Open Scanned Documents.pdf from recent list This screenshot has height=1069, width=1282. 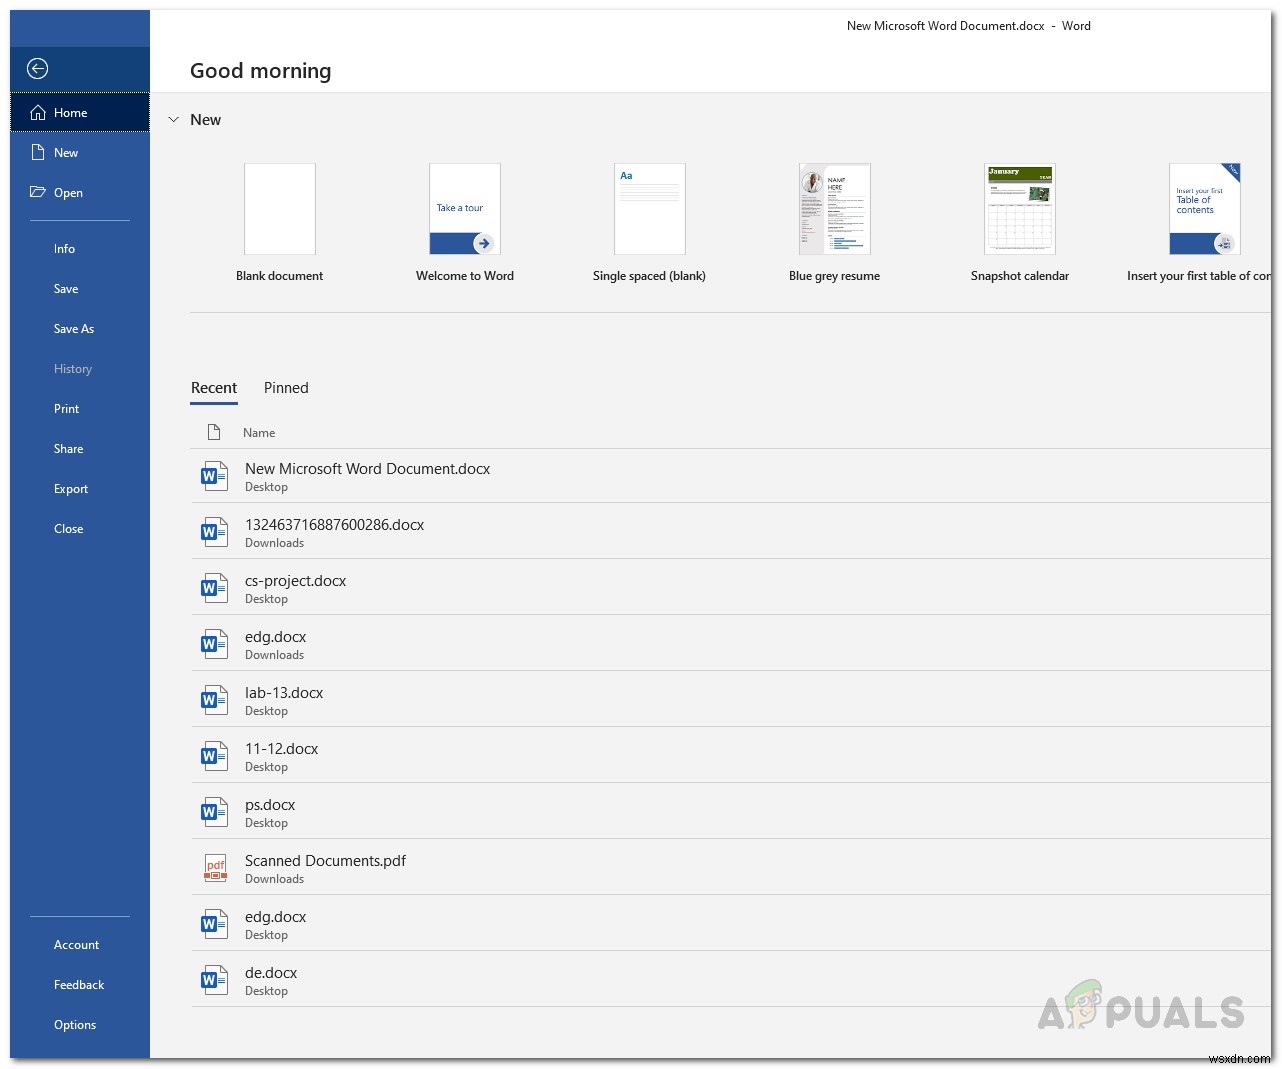pos(730,868)
